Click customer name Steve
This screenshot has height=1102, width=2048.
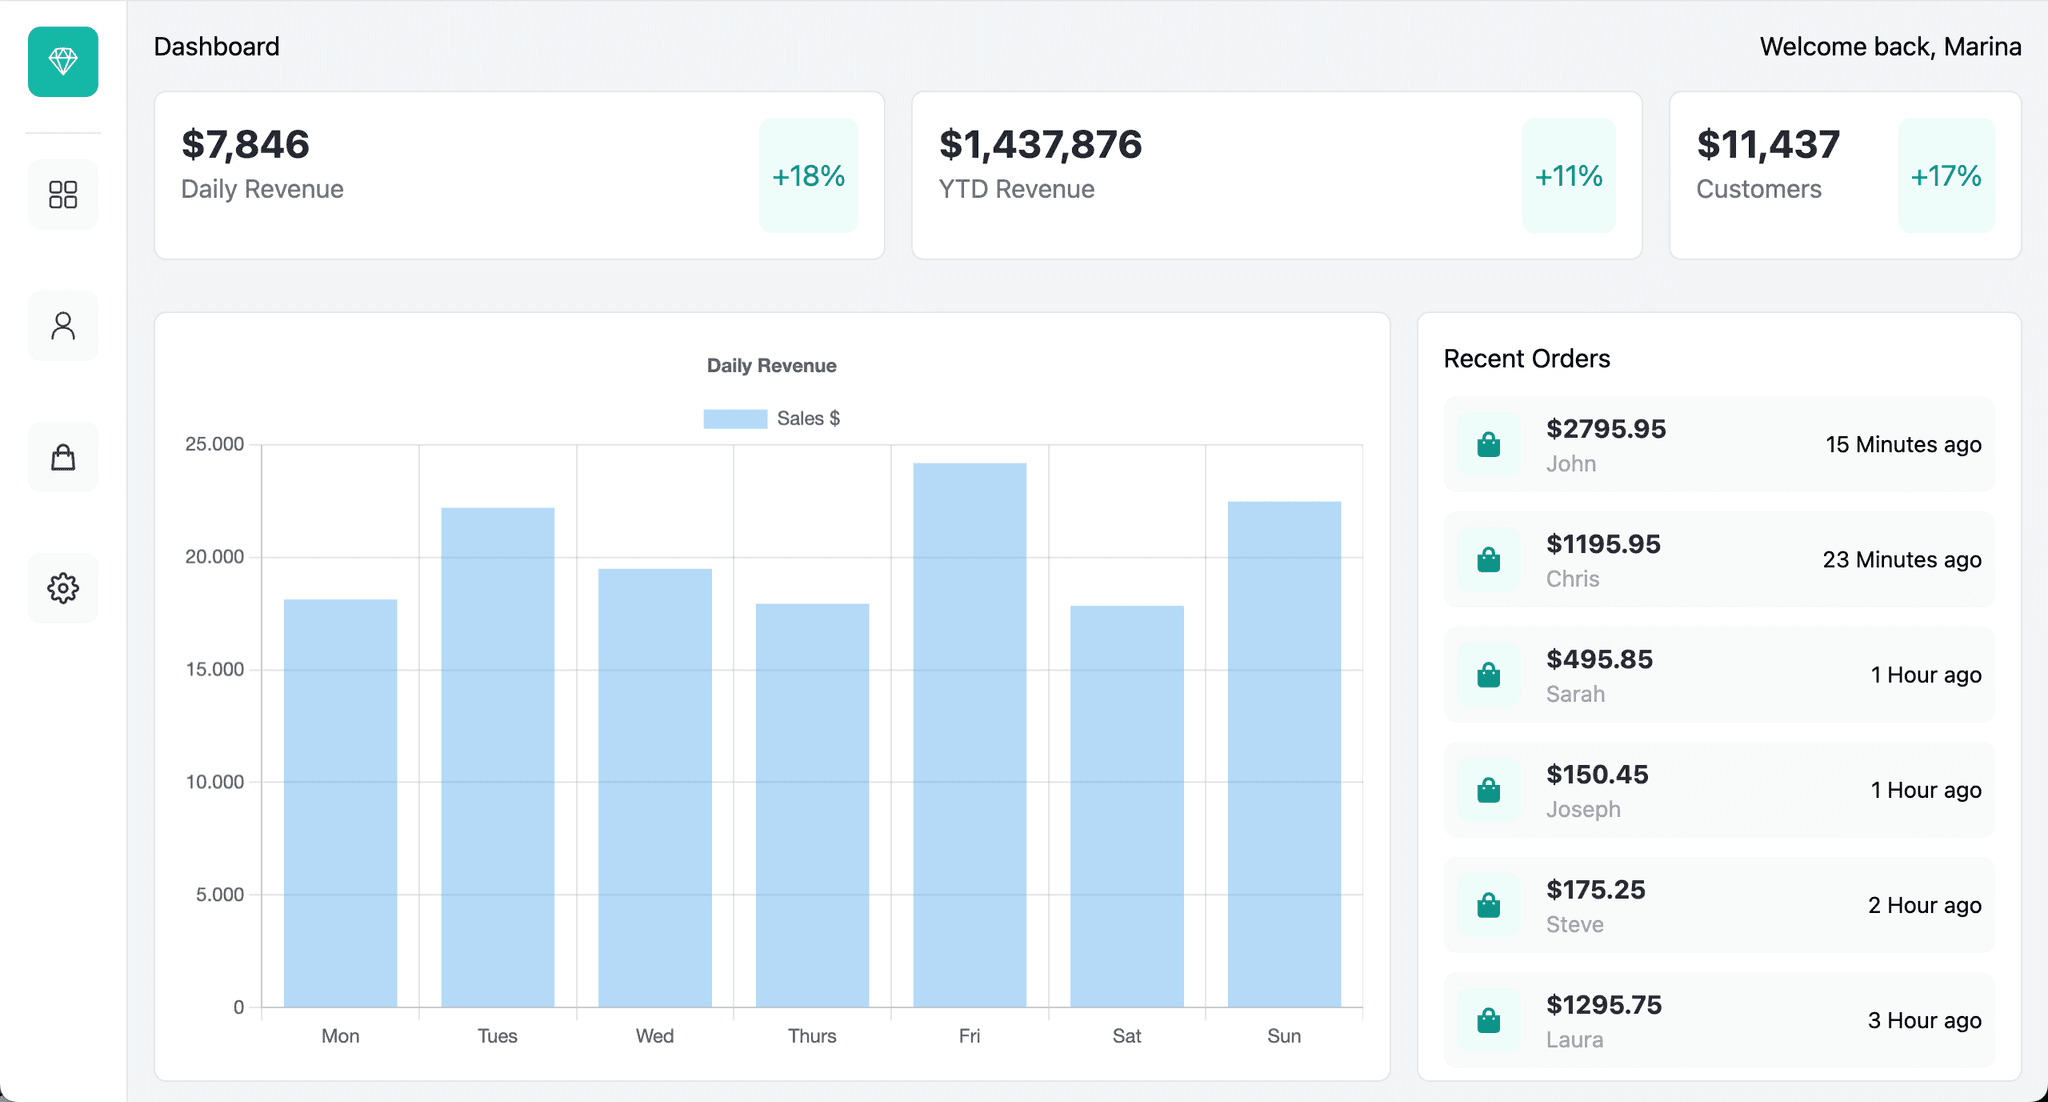[1575, 924]
